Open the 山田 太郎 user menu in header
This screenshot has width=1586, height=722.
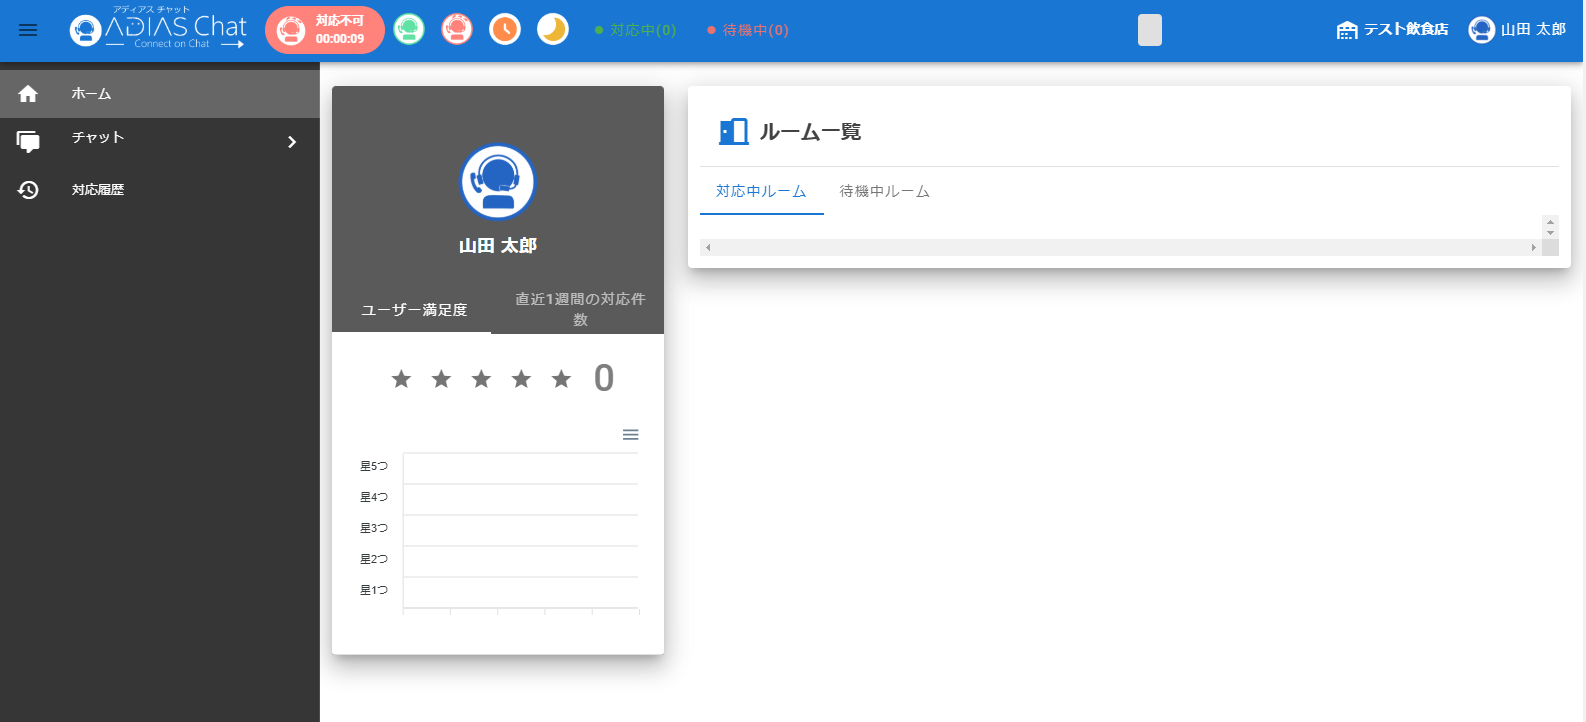point(1517,30)
